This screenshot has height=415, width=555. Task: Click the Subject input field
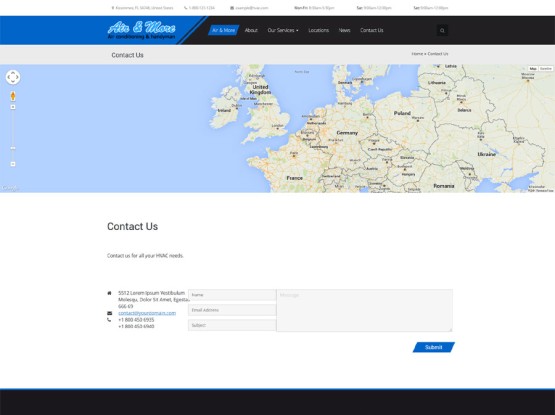pos(232,325)
